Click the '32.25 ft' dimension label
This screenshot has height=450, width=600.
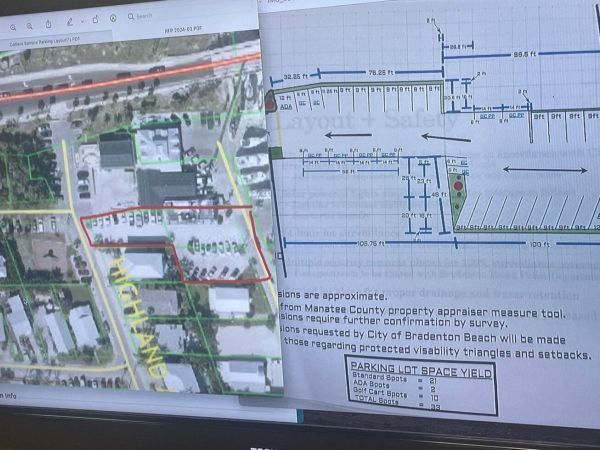[295, 77]
